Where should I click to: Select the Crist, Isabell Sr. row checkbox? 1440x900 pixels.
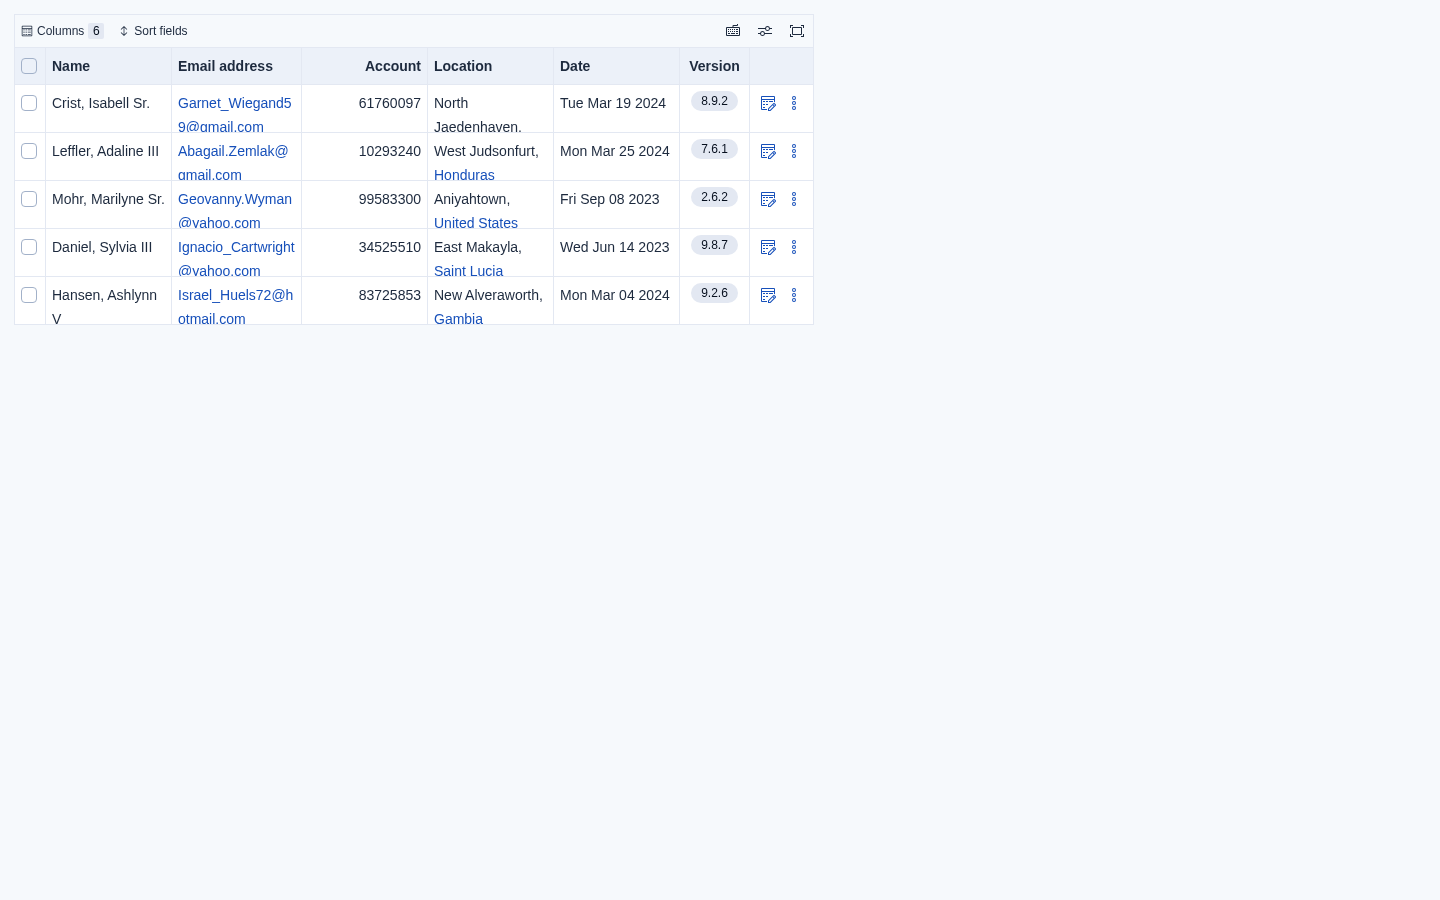[x=29, y=103]
